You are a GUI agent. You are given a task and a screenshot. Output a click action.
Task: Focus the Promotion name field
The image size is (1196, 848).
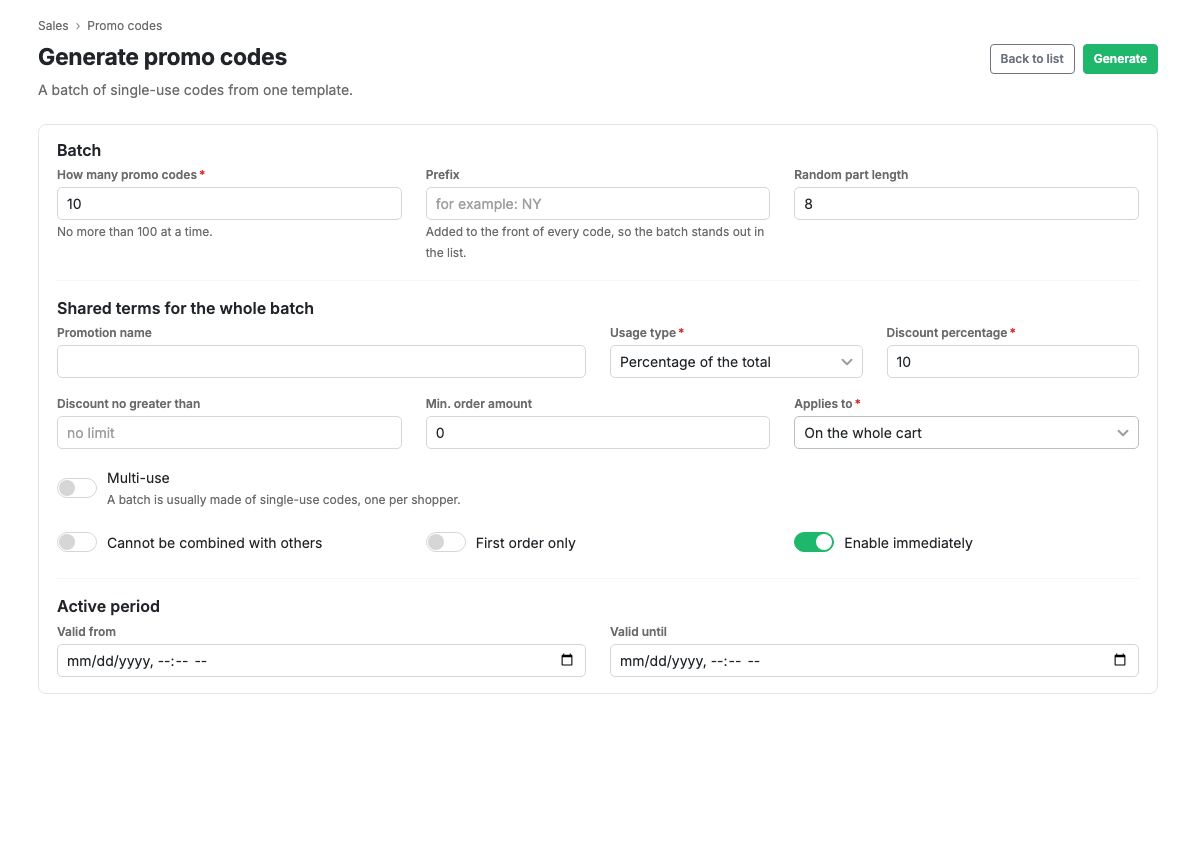pos(321,361)
